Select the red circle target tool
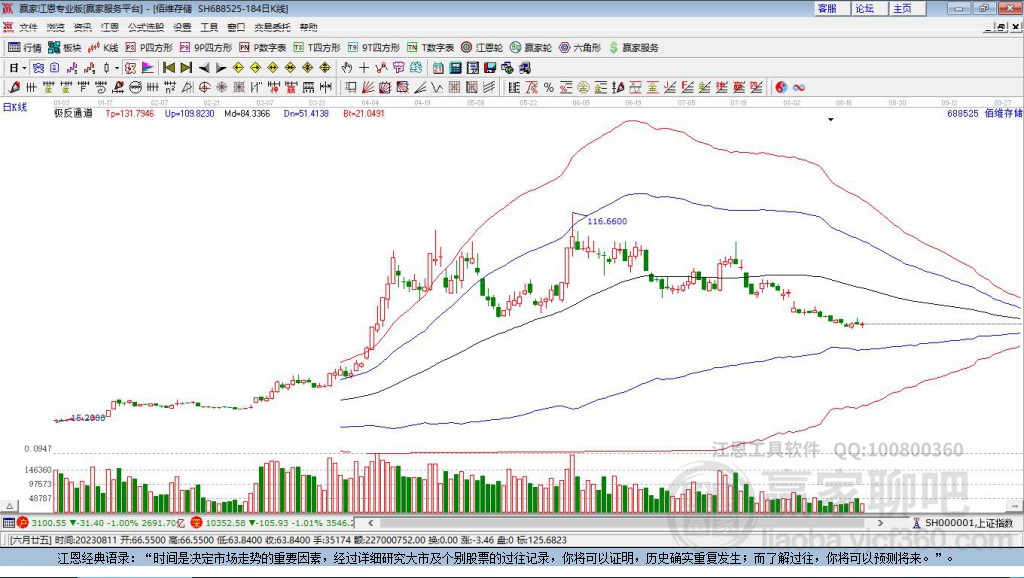 tap(204, 88)
